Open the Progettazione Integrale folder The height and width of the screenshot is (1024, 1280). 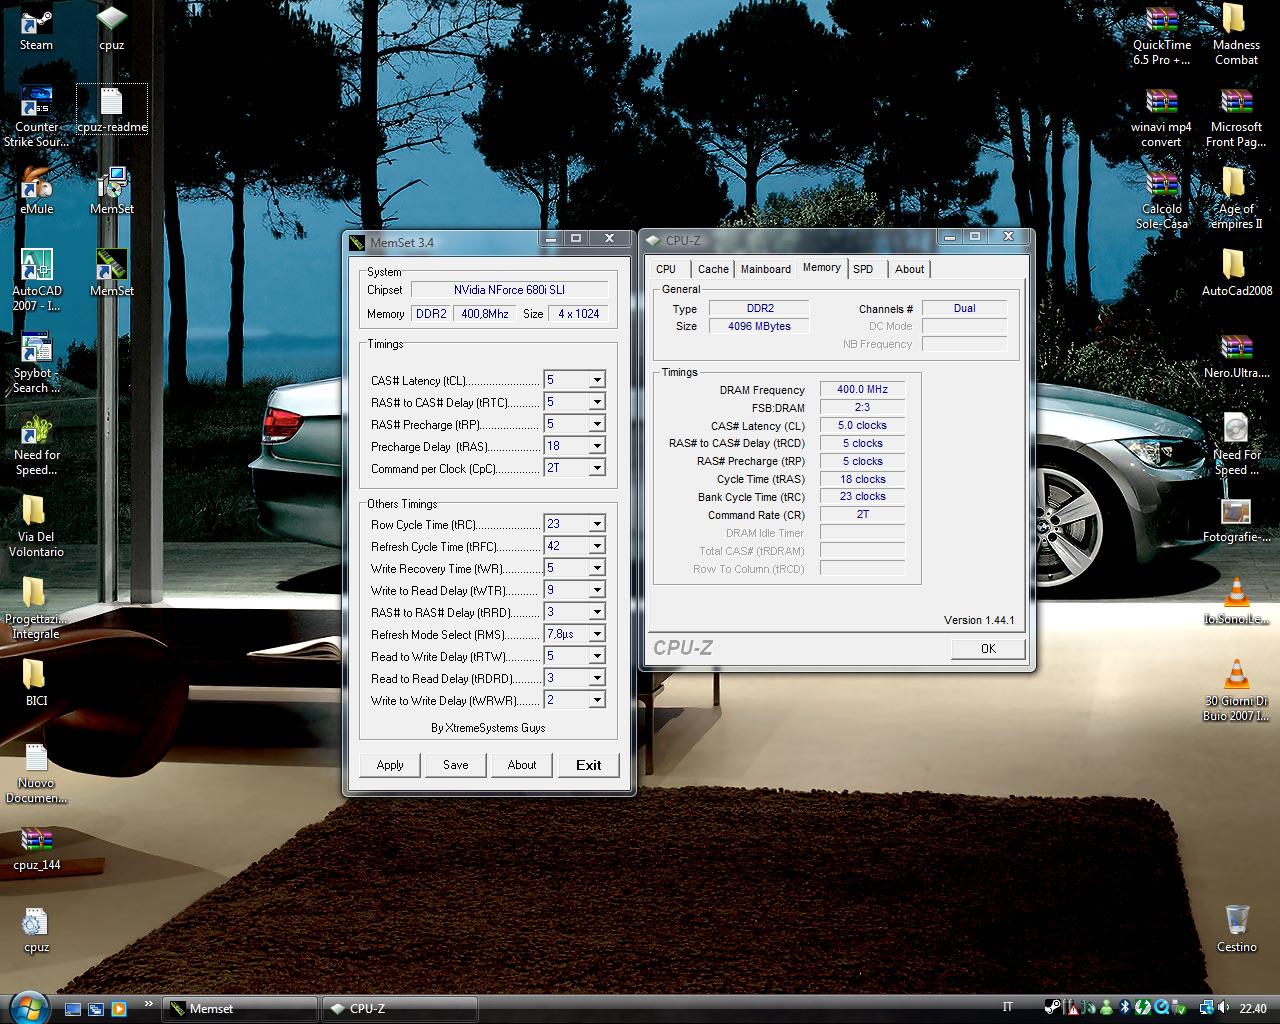pos(37,608)
